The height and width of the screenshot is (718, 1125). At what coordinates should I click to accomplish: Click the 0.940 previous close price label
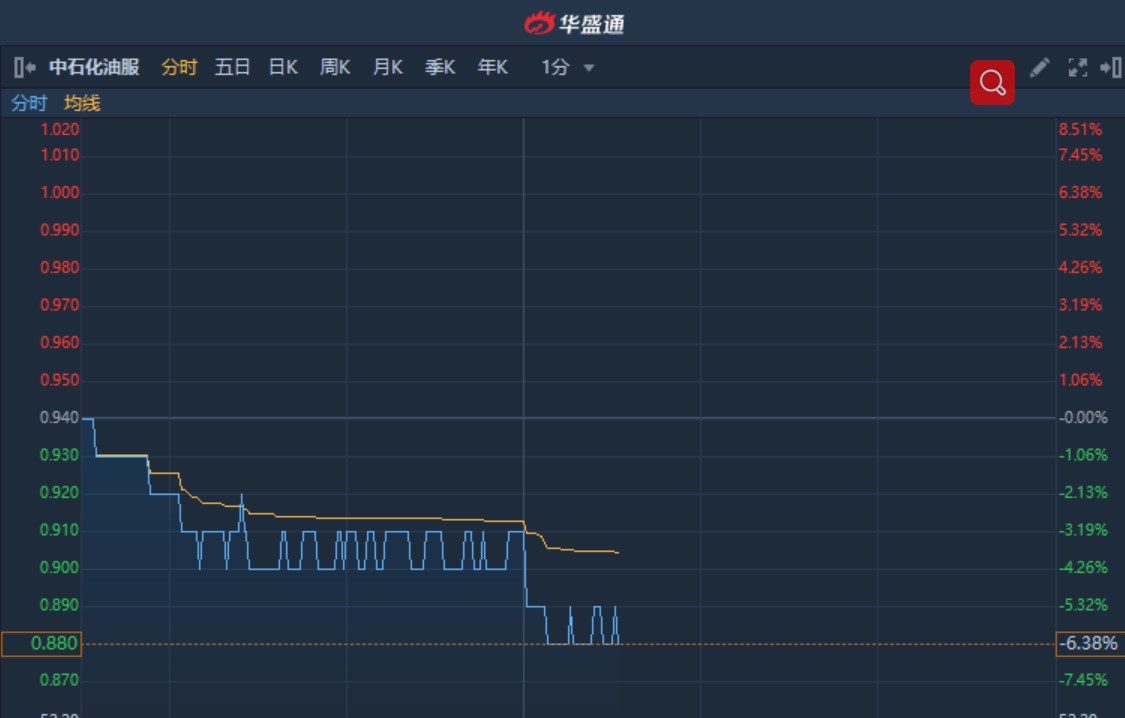[x=60, y=417]
